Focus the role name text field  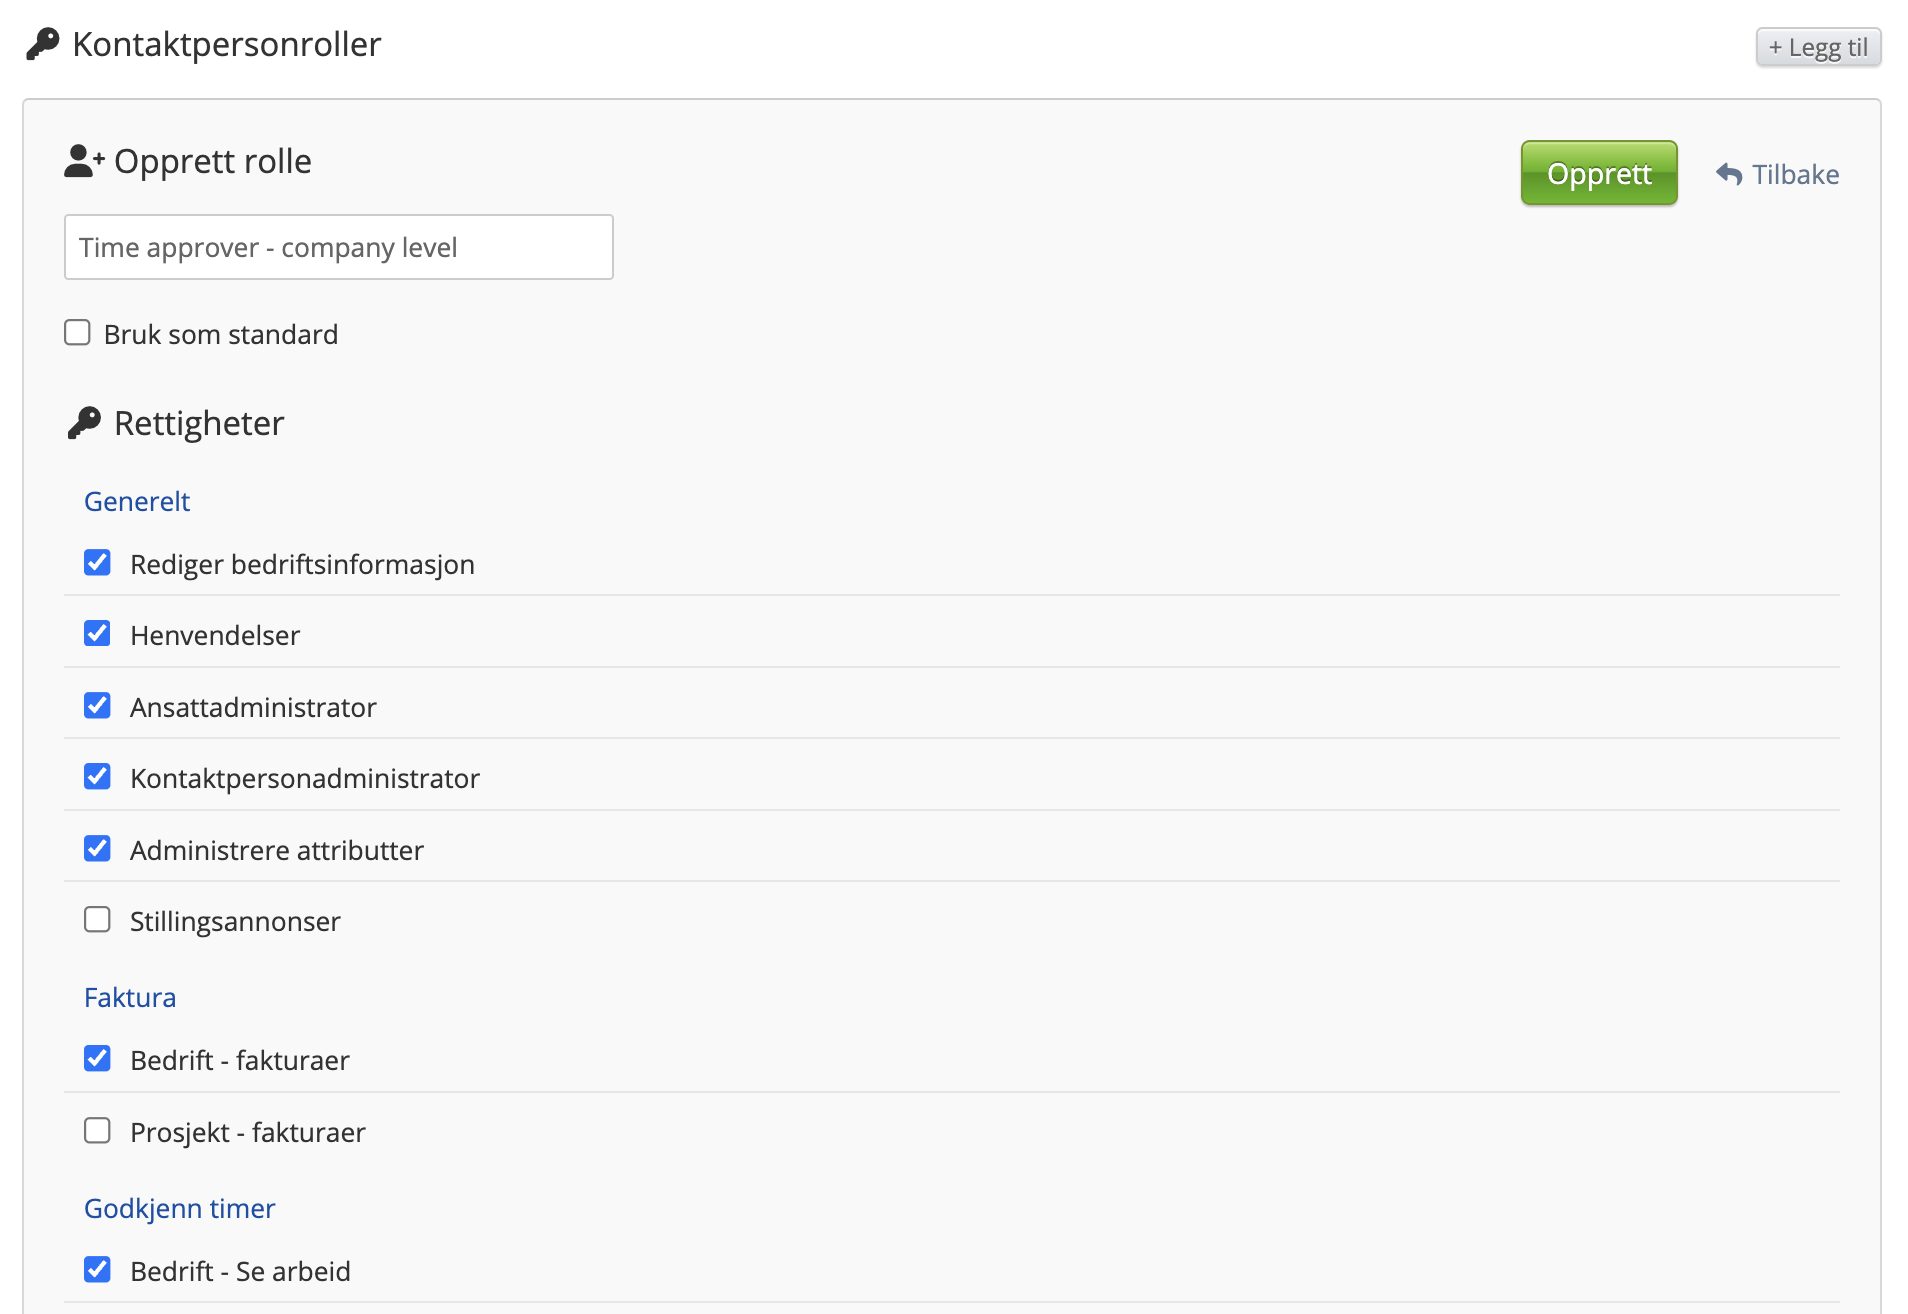coord(338,247)
